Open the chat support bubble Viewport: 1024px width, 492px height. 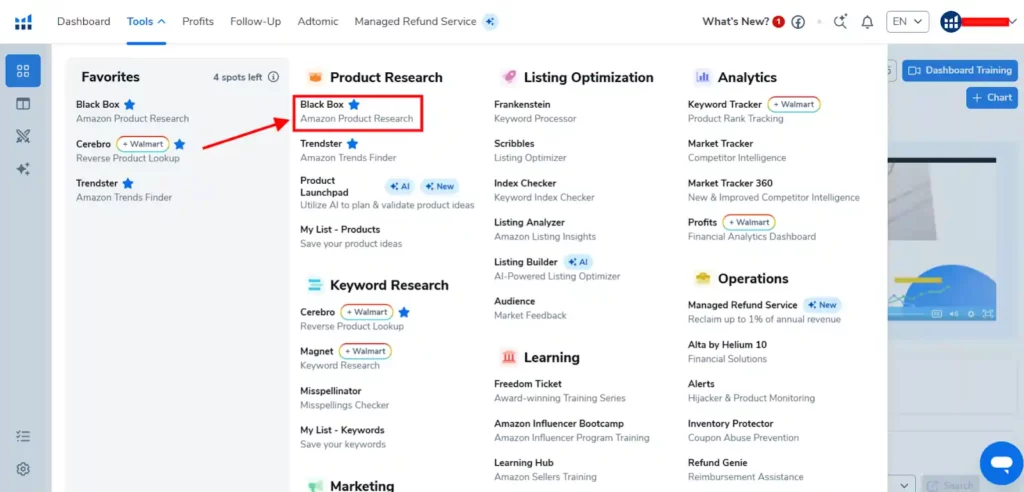999,461
